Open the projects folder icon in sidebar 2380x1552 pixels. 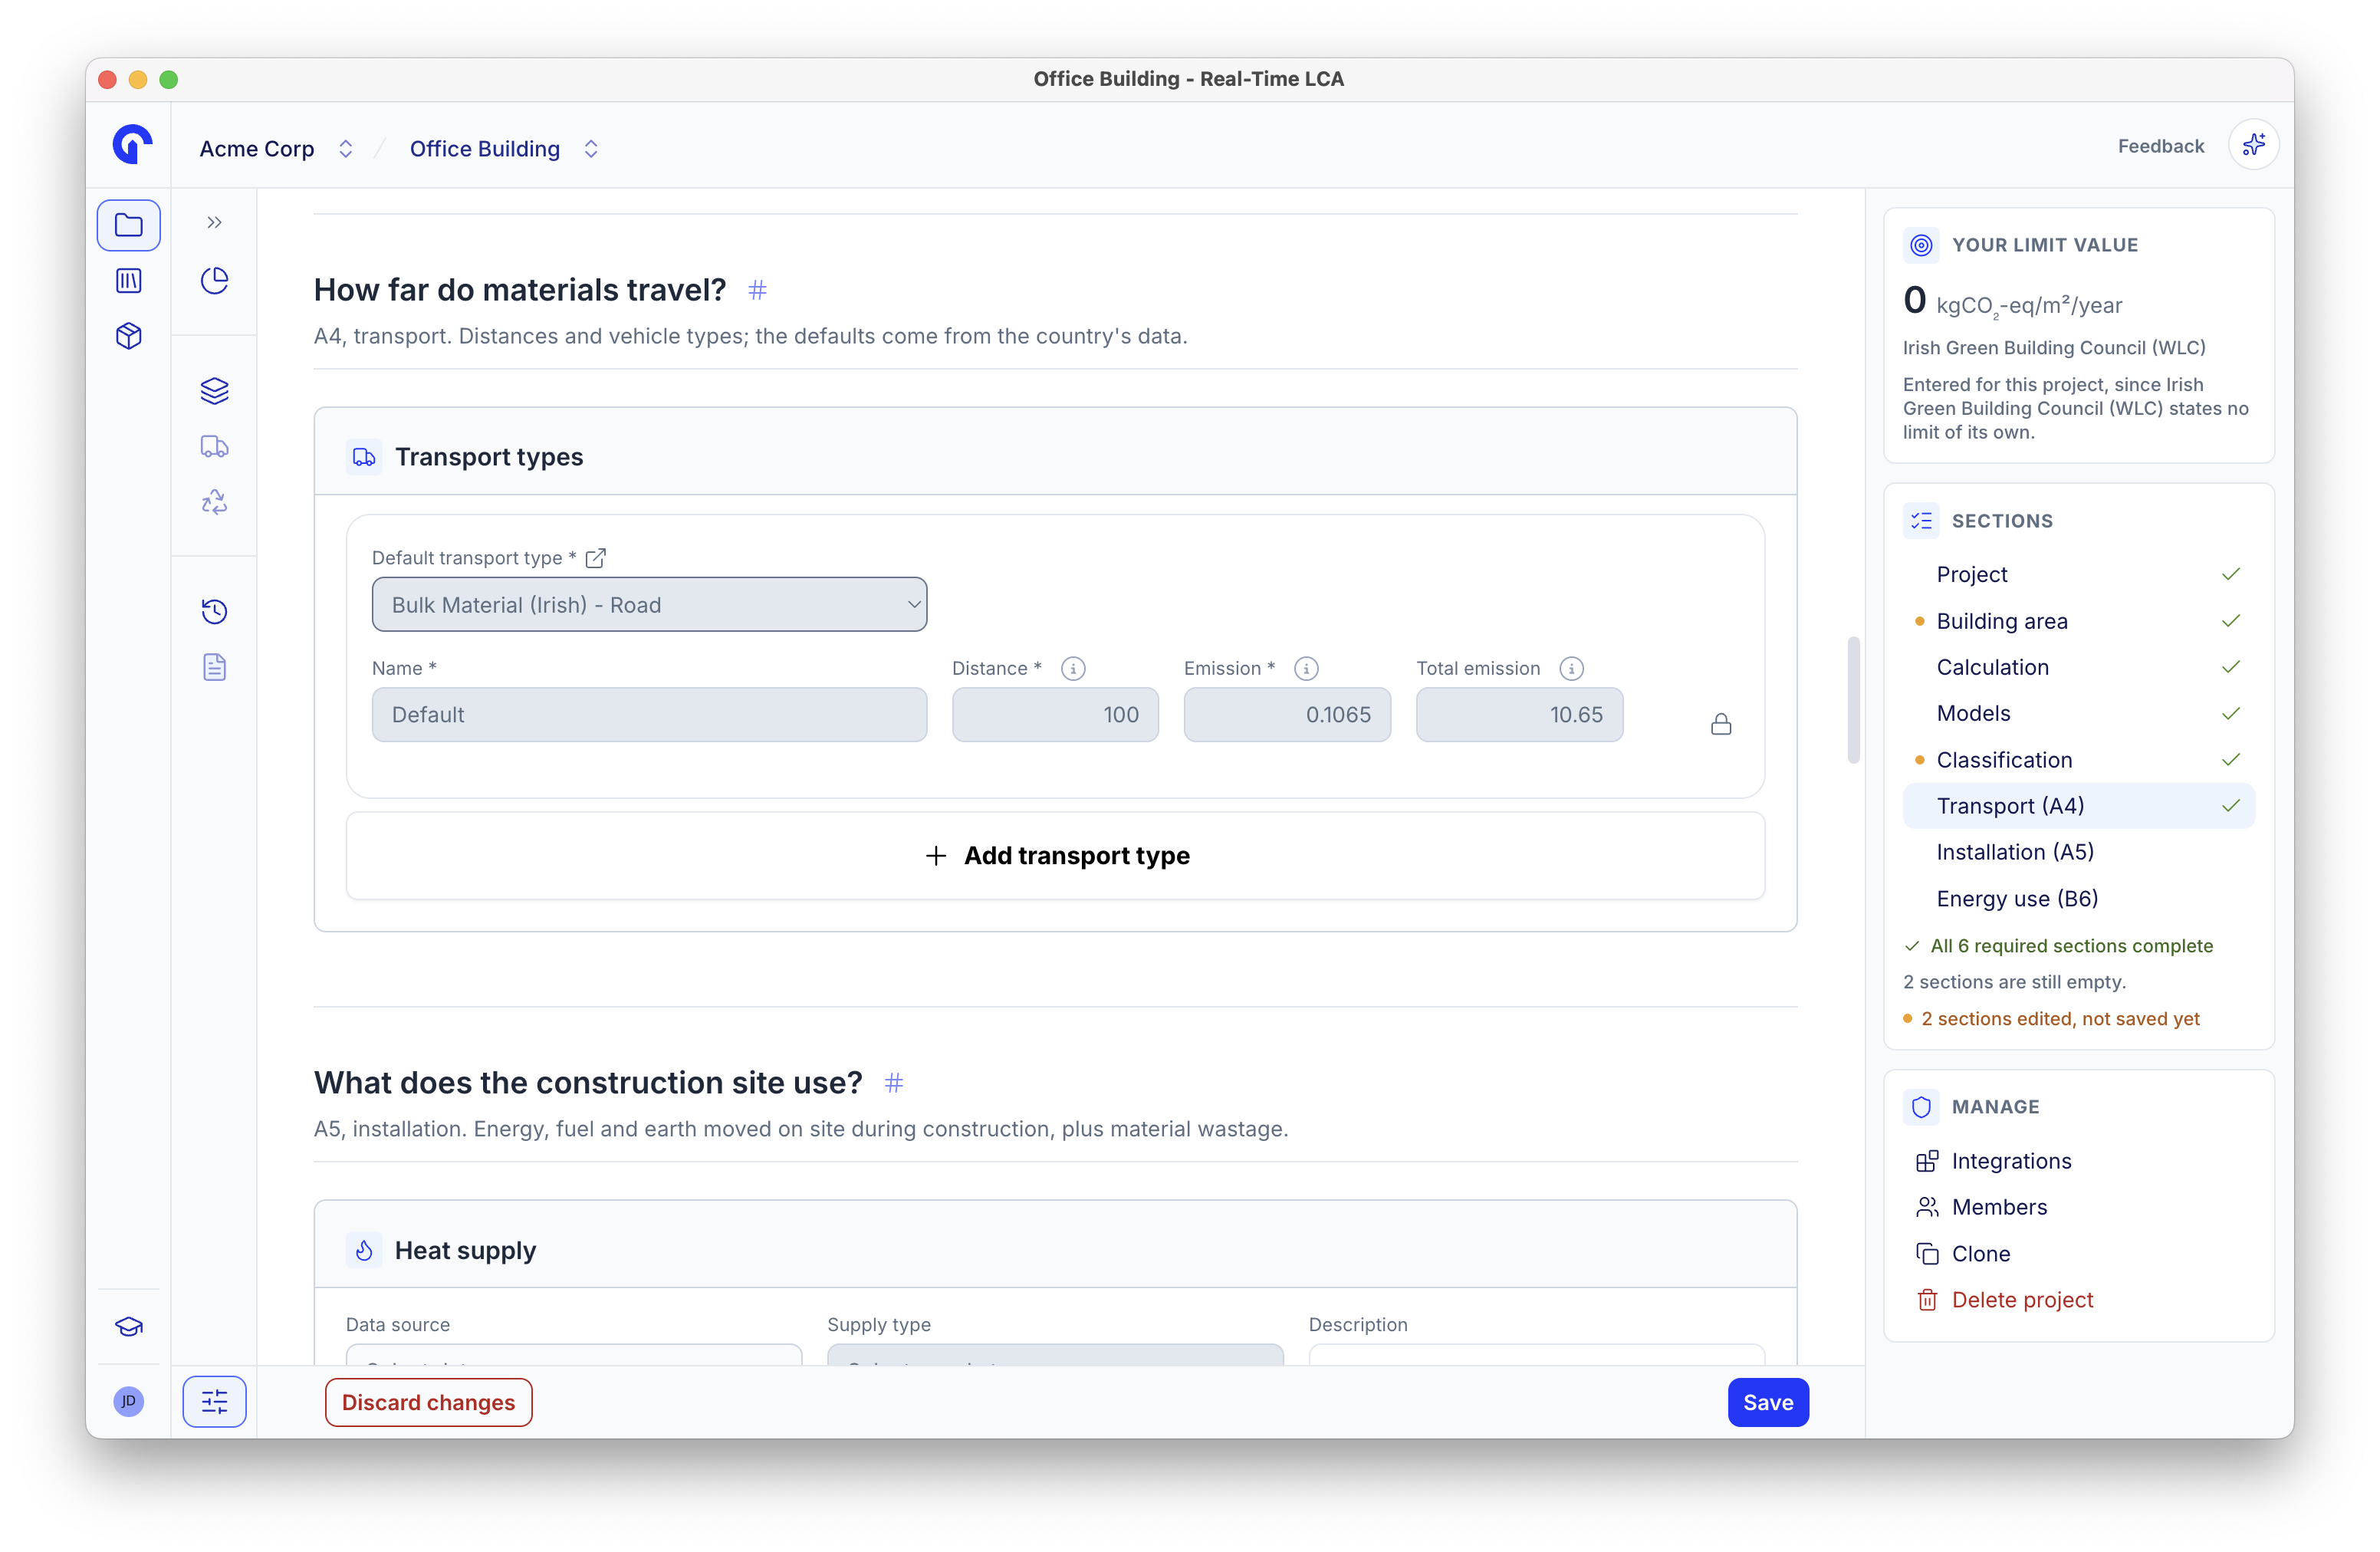coord(128,225)
